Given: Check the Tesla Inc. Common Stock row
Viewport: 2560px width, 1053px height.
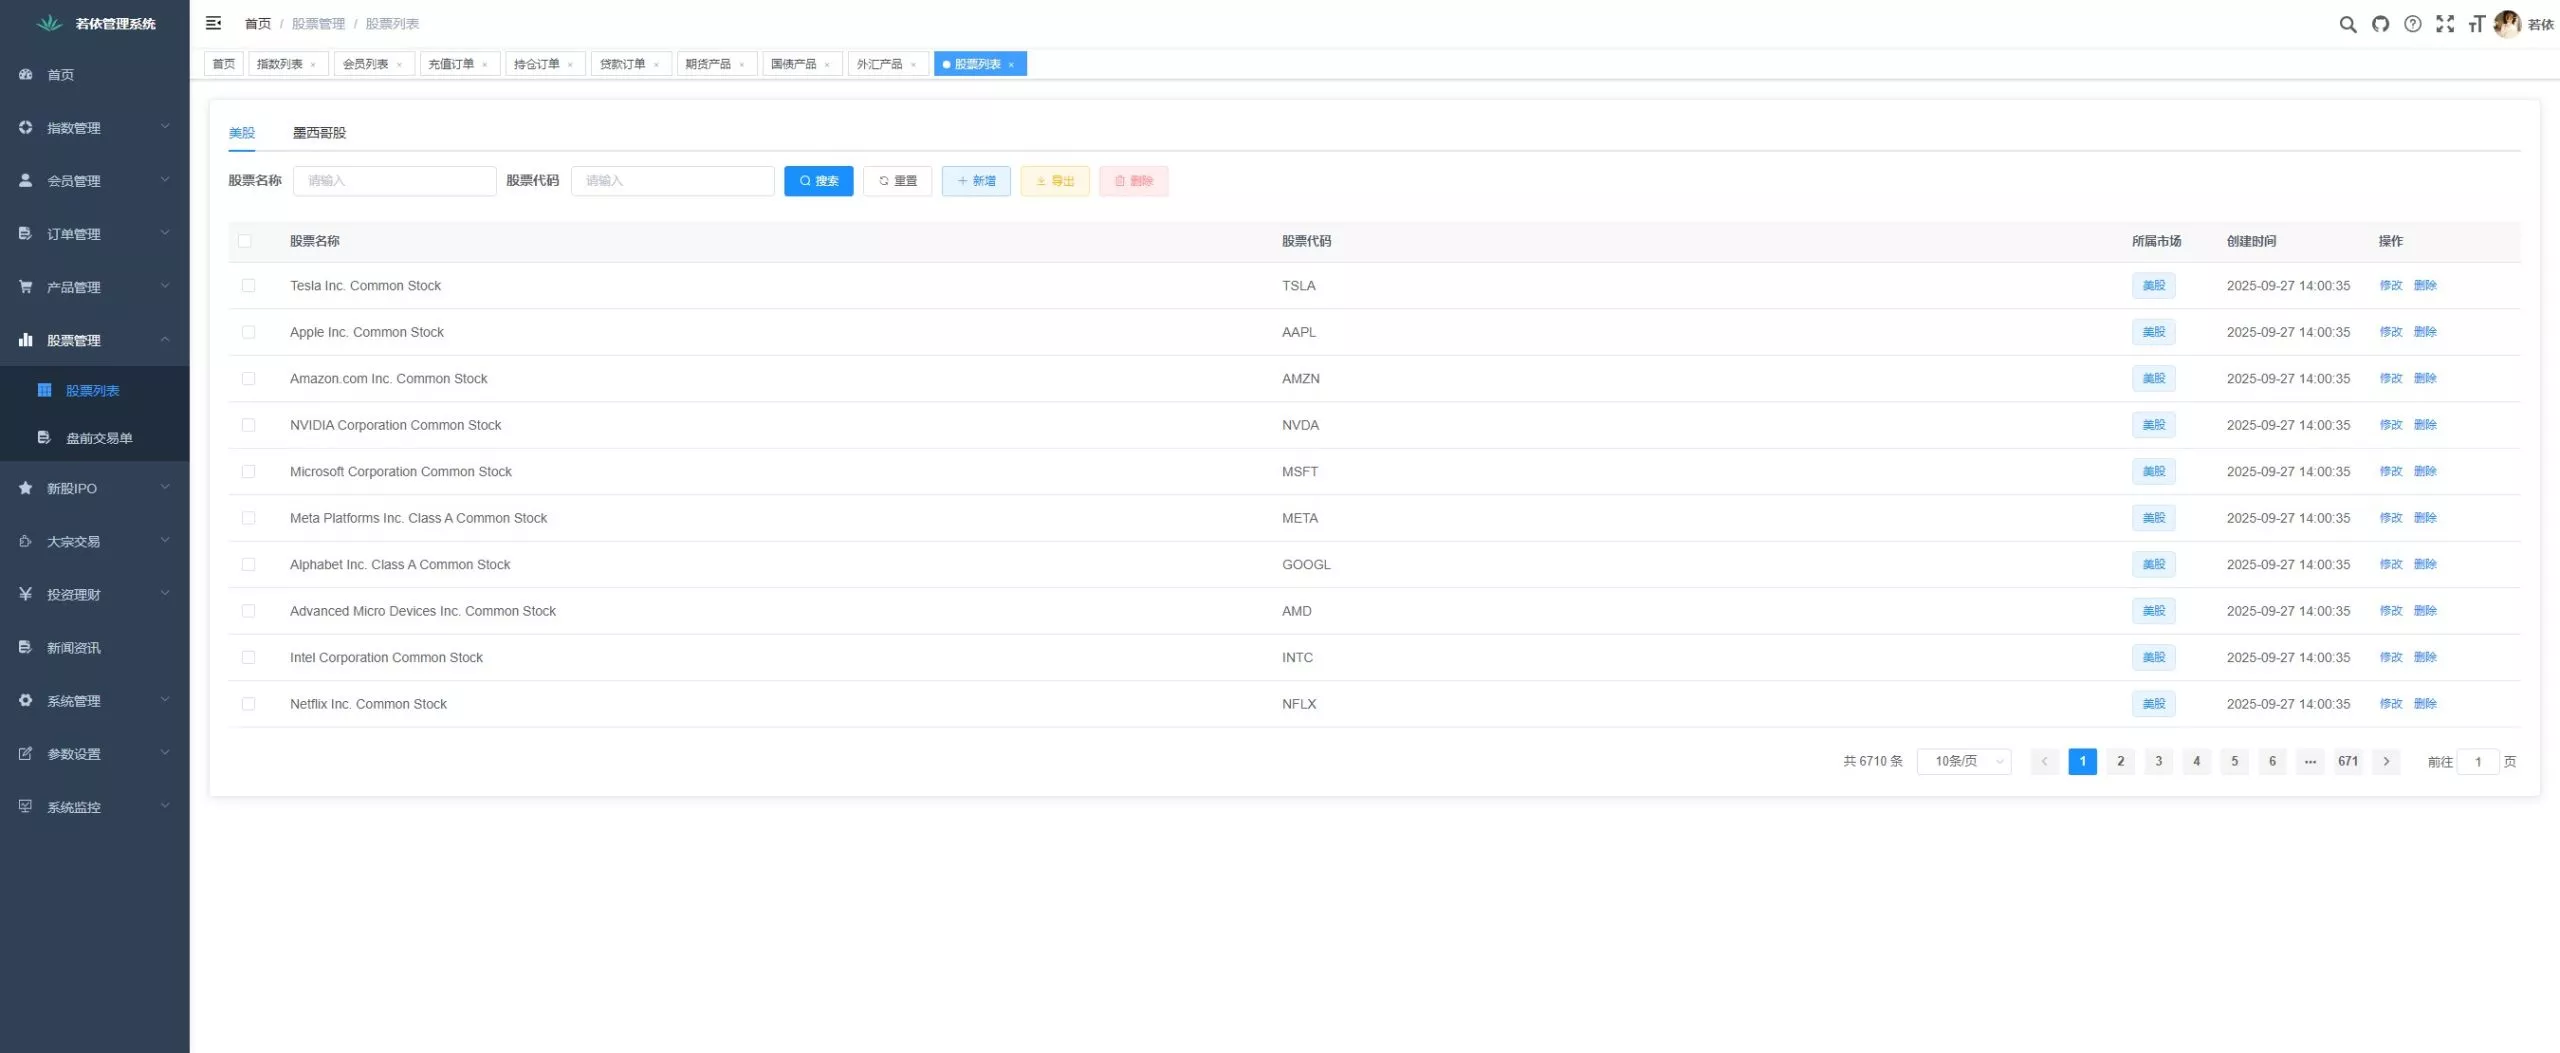Looking at the screenshot, I should [x=248, y=286].
